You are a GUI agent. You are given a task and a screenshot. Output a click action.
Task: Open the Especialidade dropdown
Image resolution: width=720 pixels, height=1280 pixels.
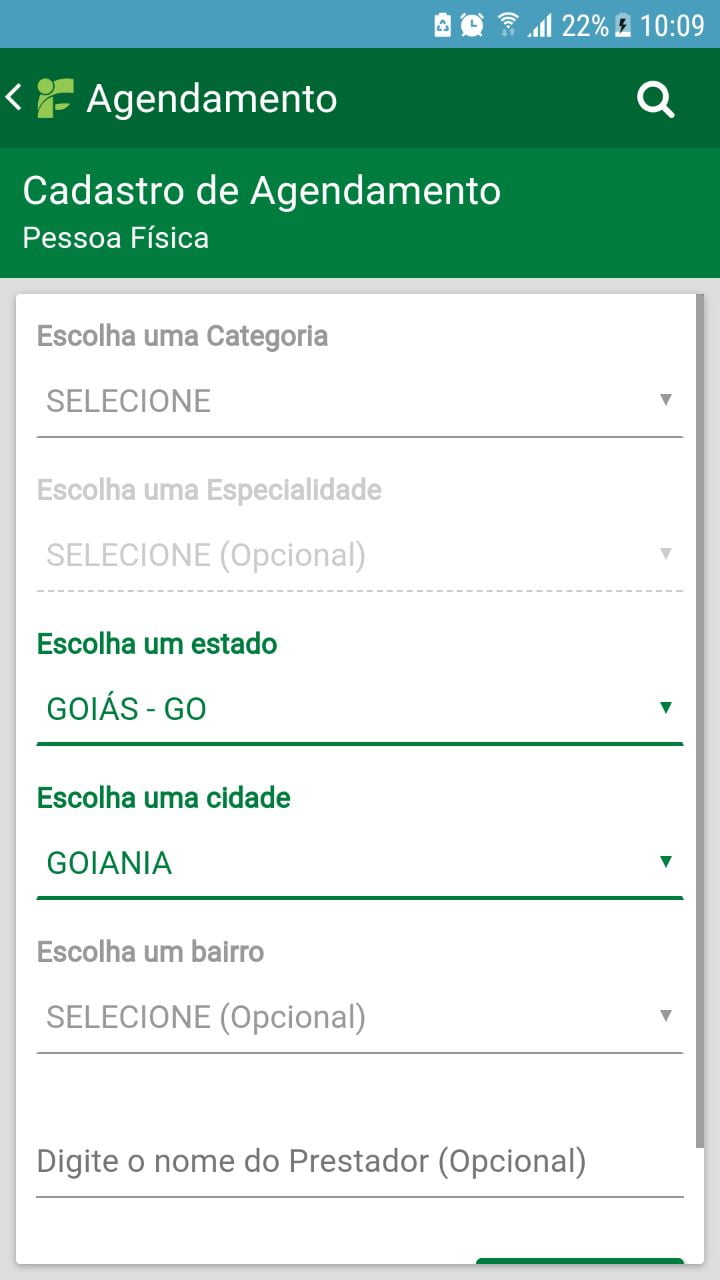pos(358,556)
